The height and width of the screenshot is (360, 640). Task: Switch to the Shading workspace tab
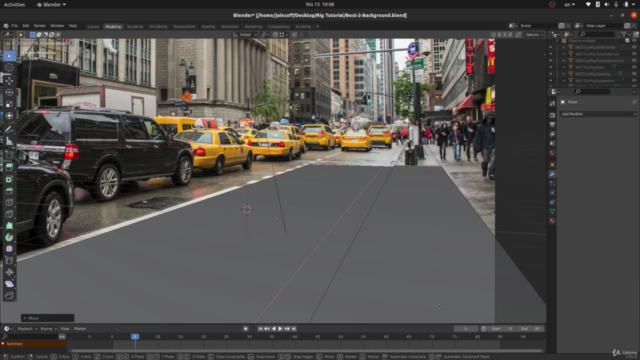[x=208, y=27]
